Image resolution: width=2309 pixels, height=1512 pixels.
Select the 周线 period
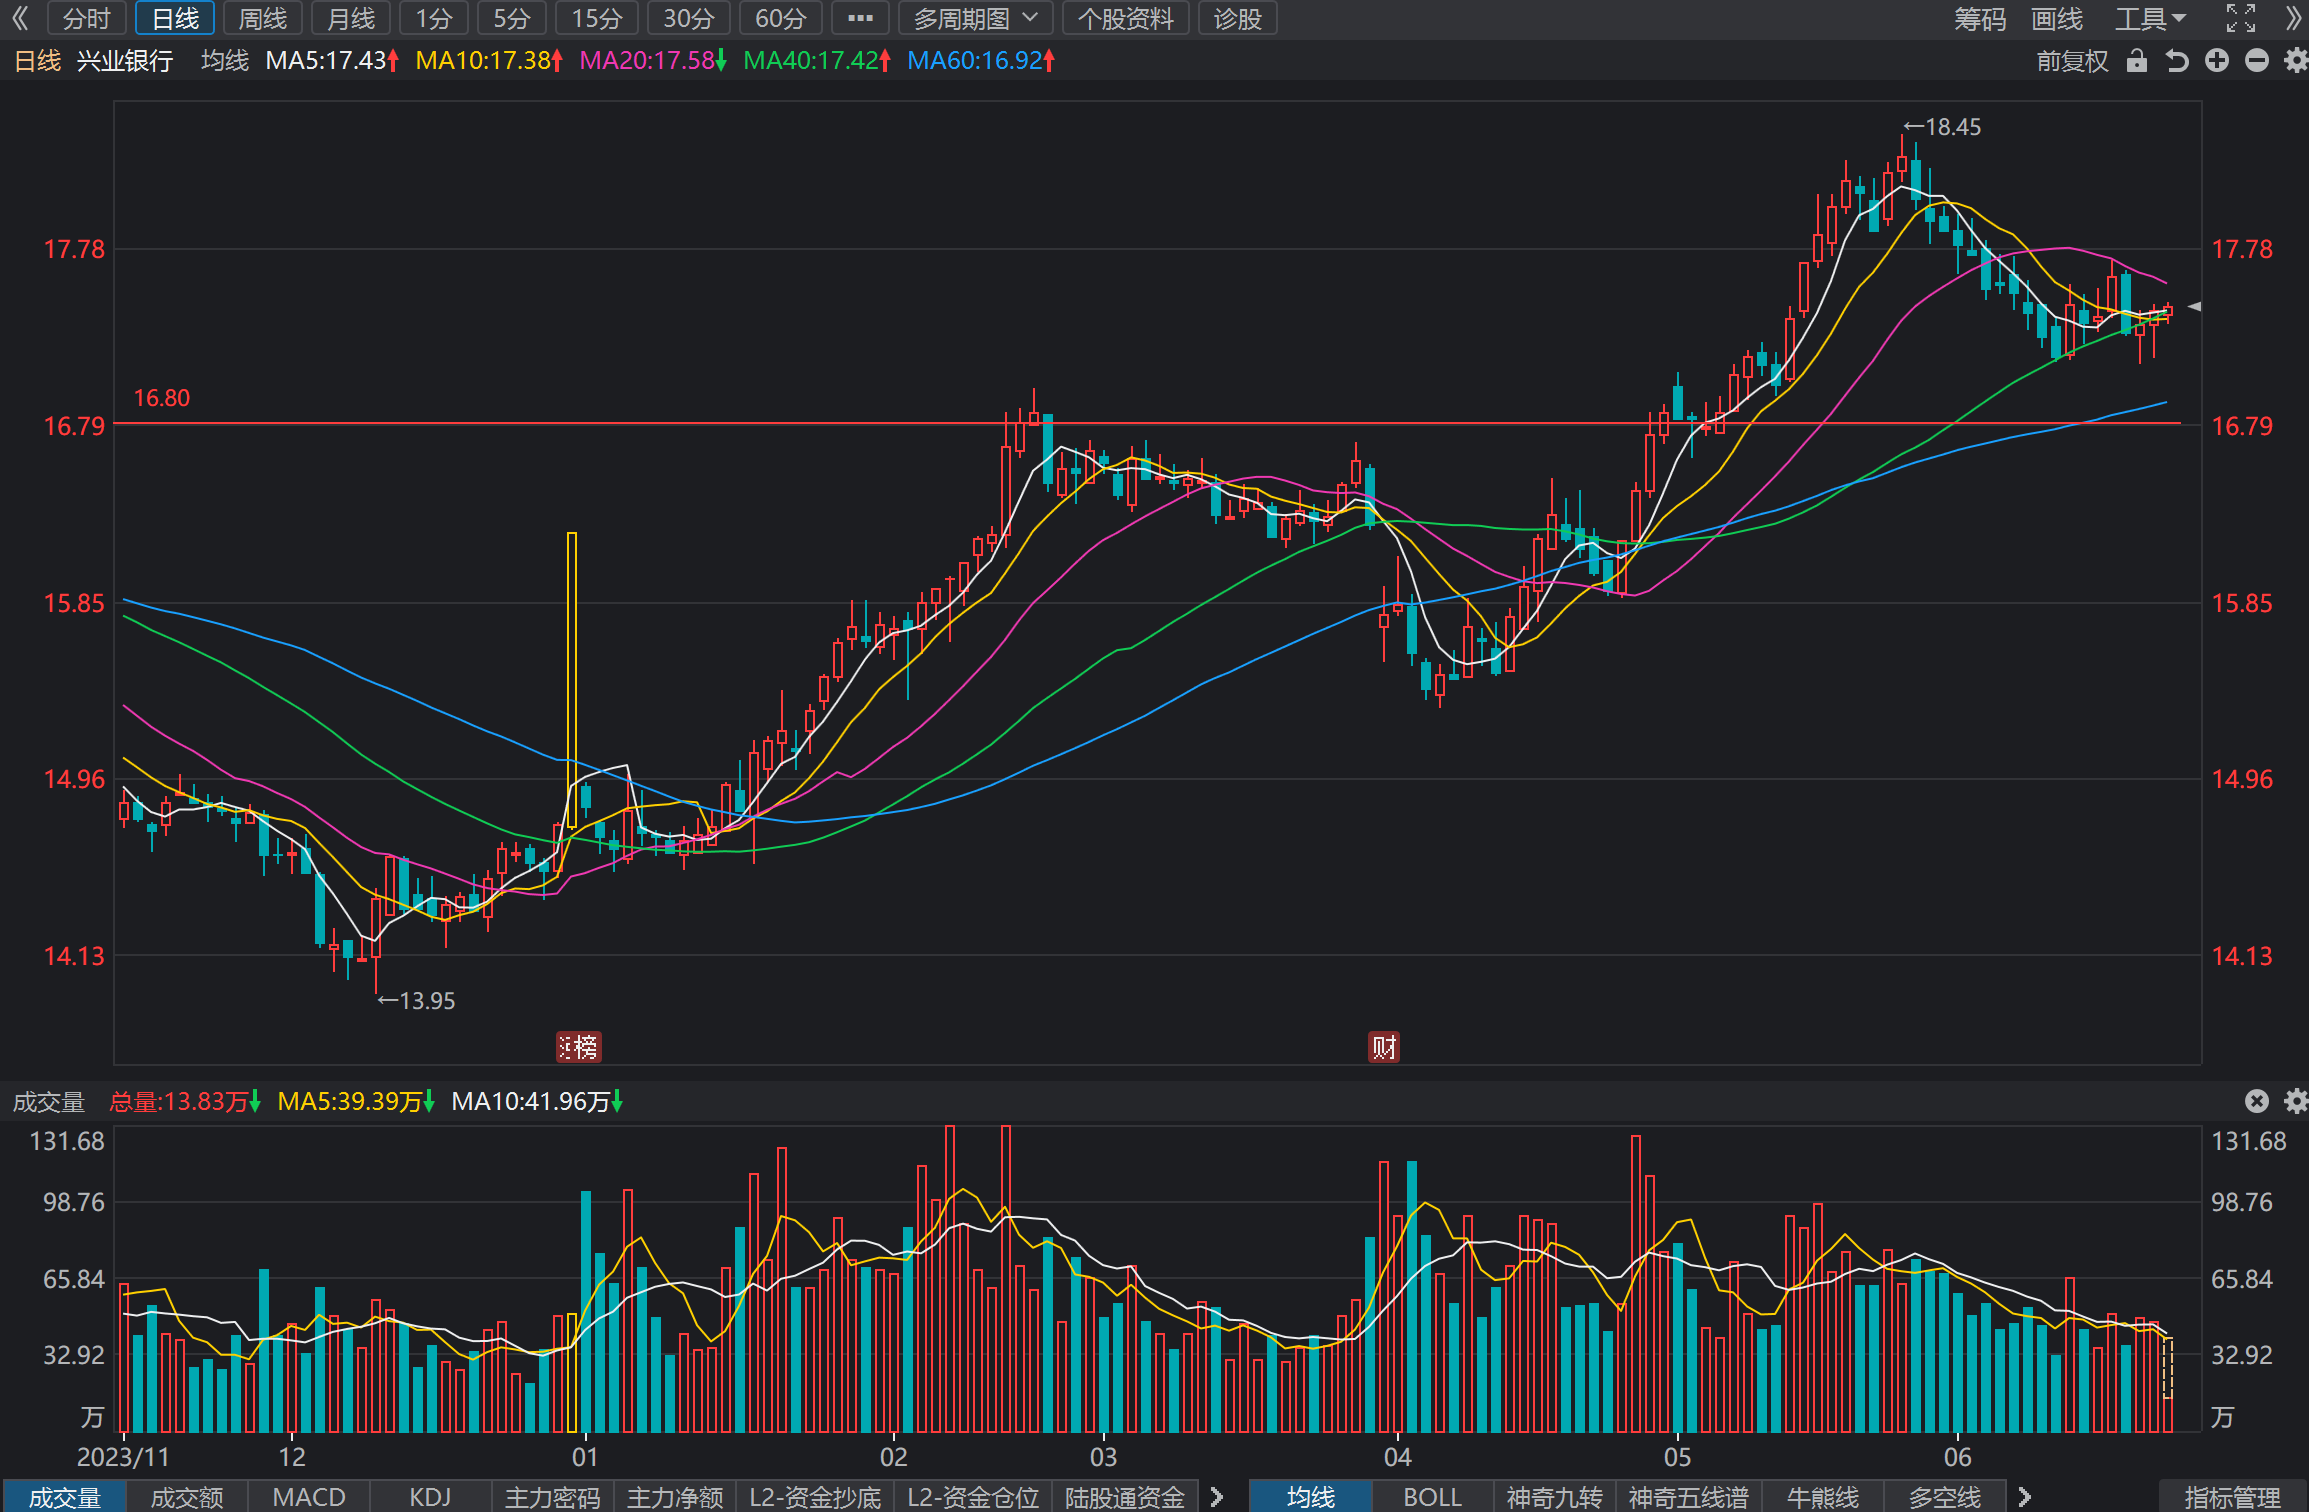click(263, 18)
